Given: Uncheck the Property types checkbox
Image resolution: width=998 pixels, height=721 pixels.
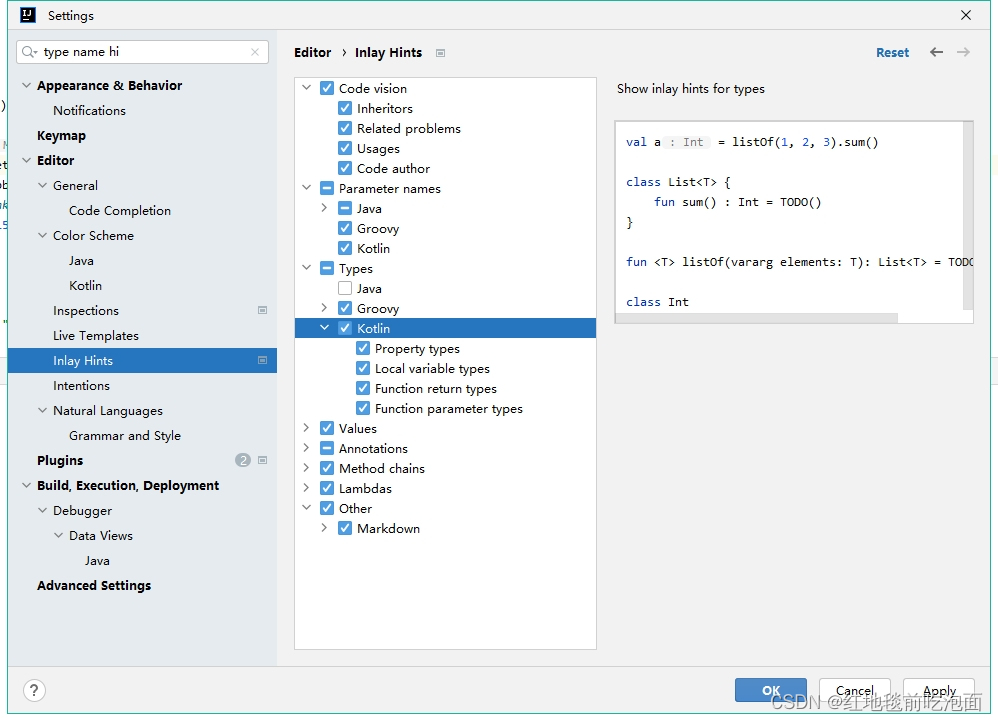Looking at the screenshot, I should coord(362,348).
